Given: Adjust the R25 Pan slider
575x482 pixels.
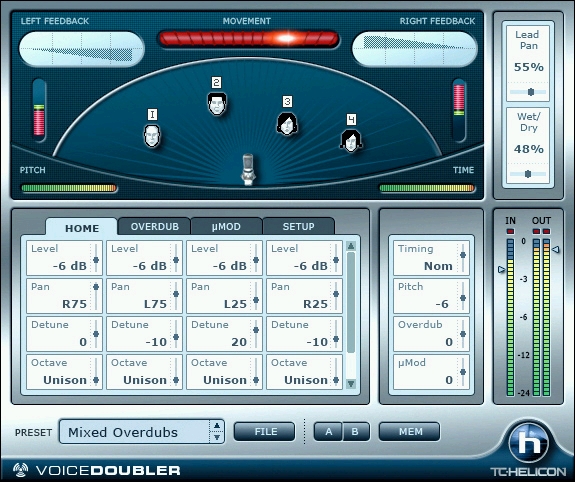Looking at the screenshot, I should point(336,296).
